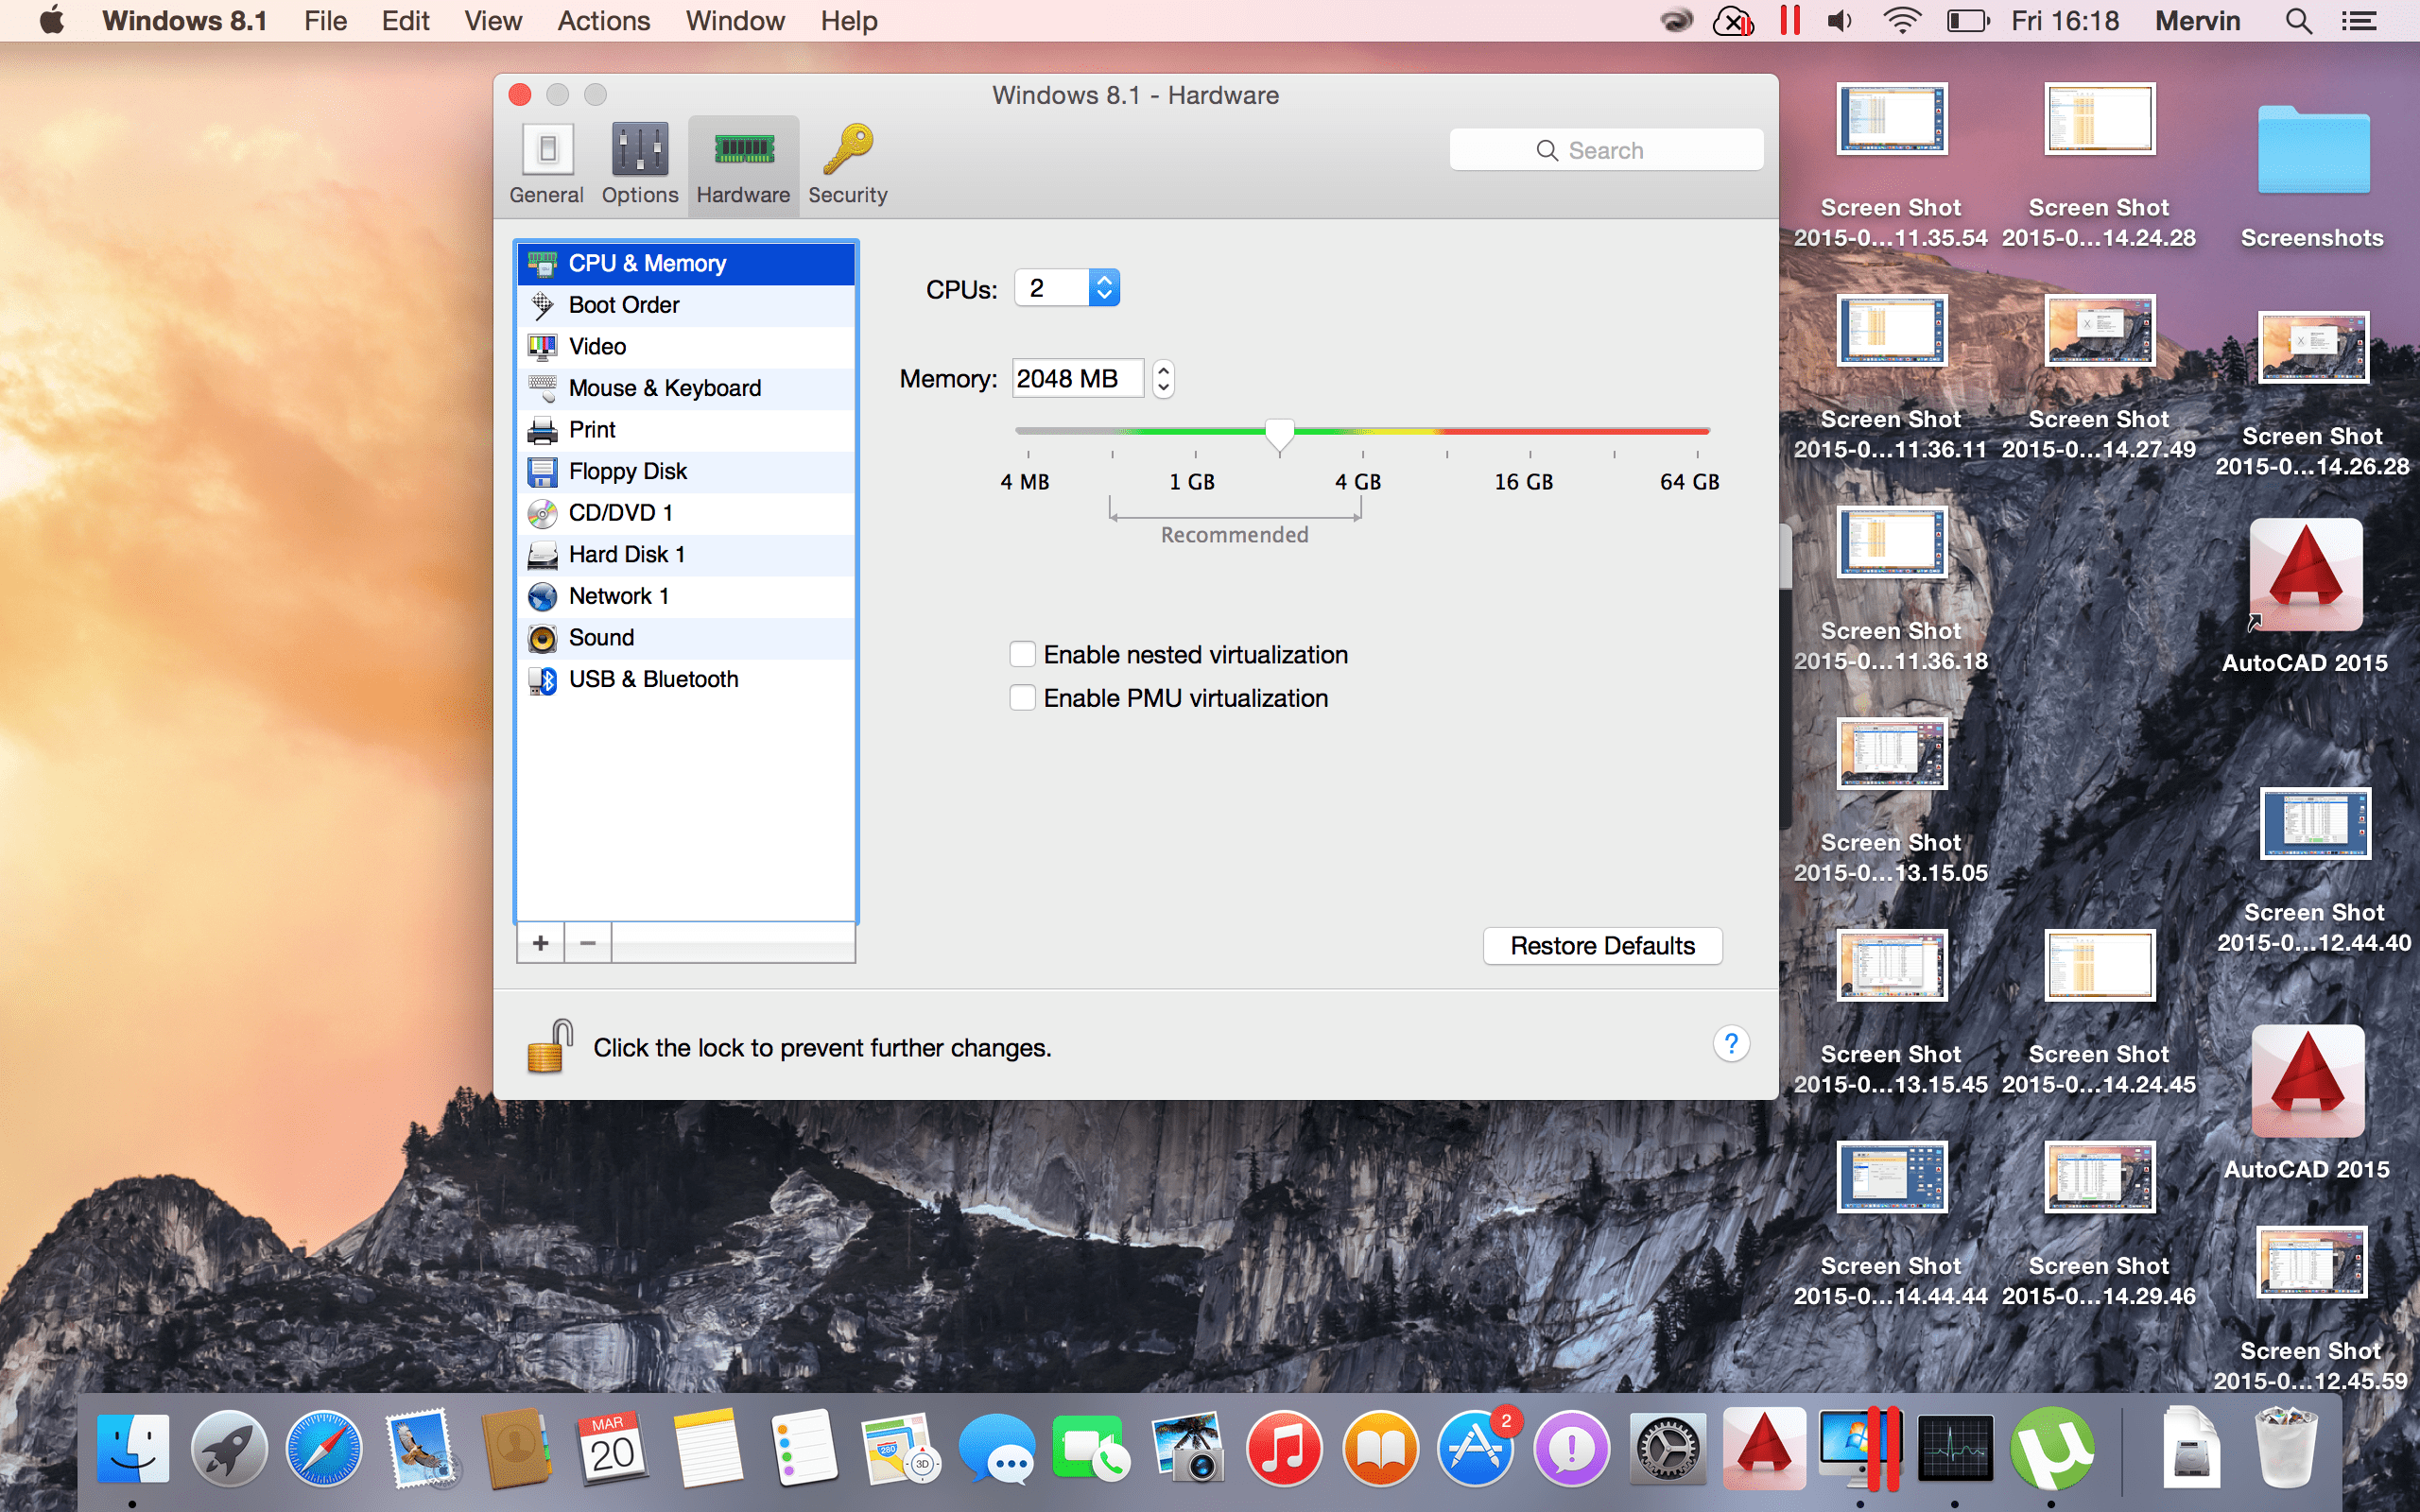Viewport: 2420px width, 1512px height.
Task: Add a device with plus button
Action: (540, 943)
